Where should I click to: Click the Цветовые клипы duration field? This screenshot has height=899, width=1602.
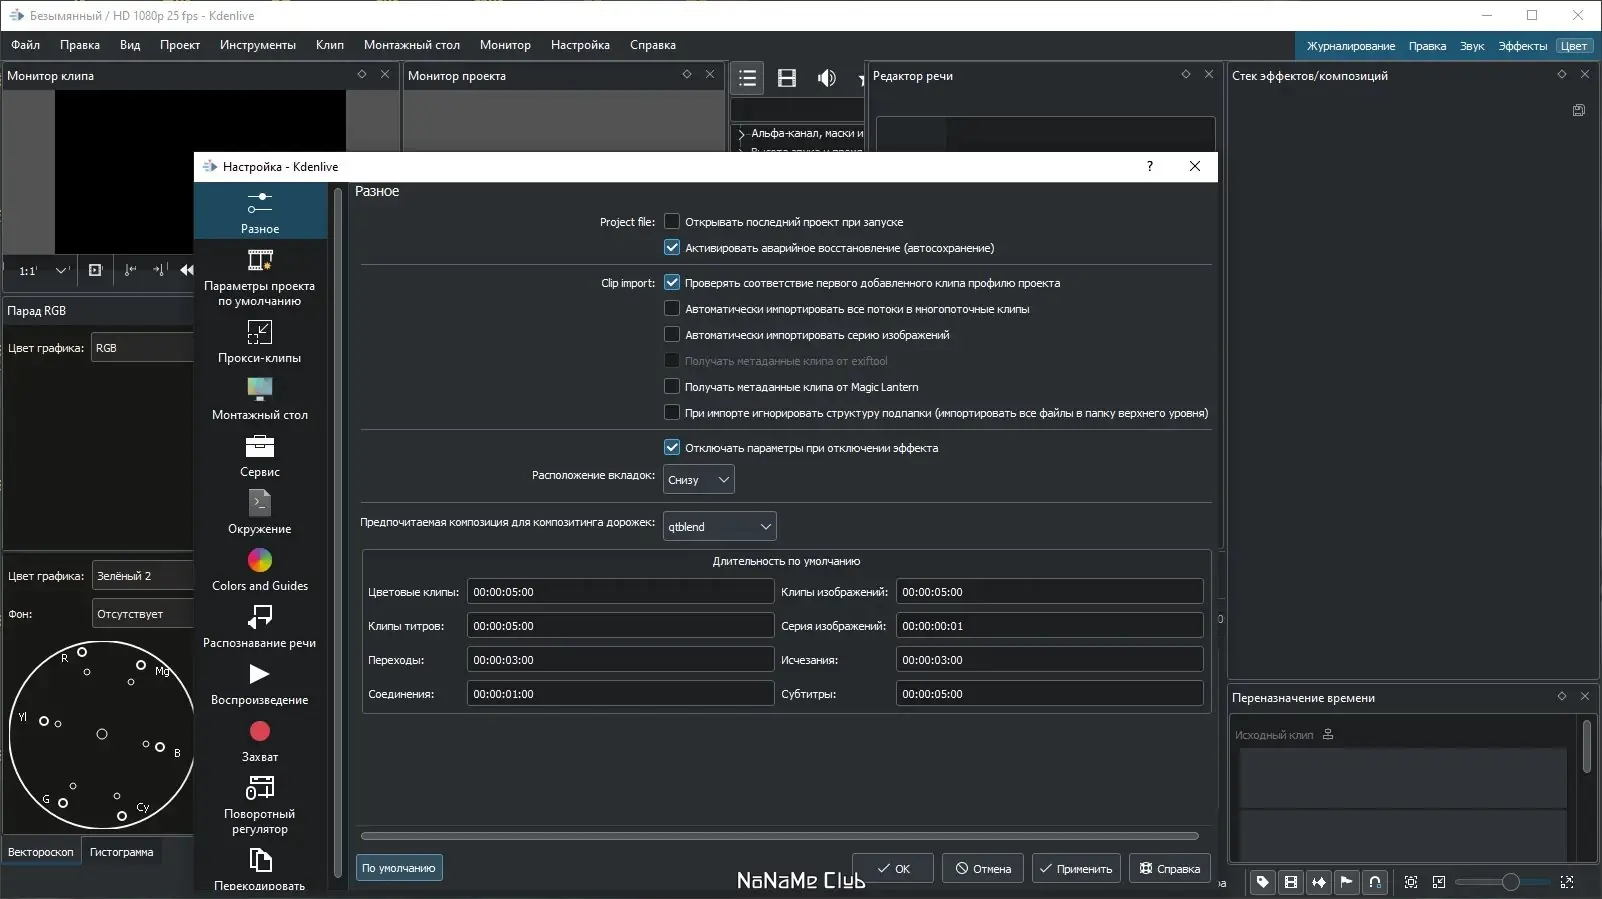(x=620, y=592)
